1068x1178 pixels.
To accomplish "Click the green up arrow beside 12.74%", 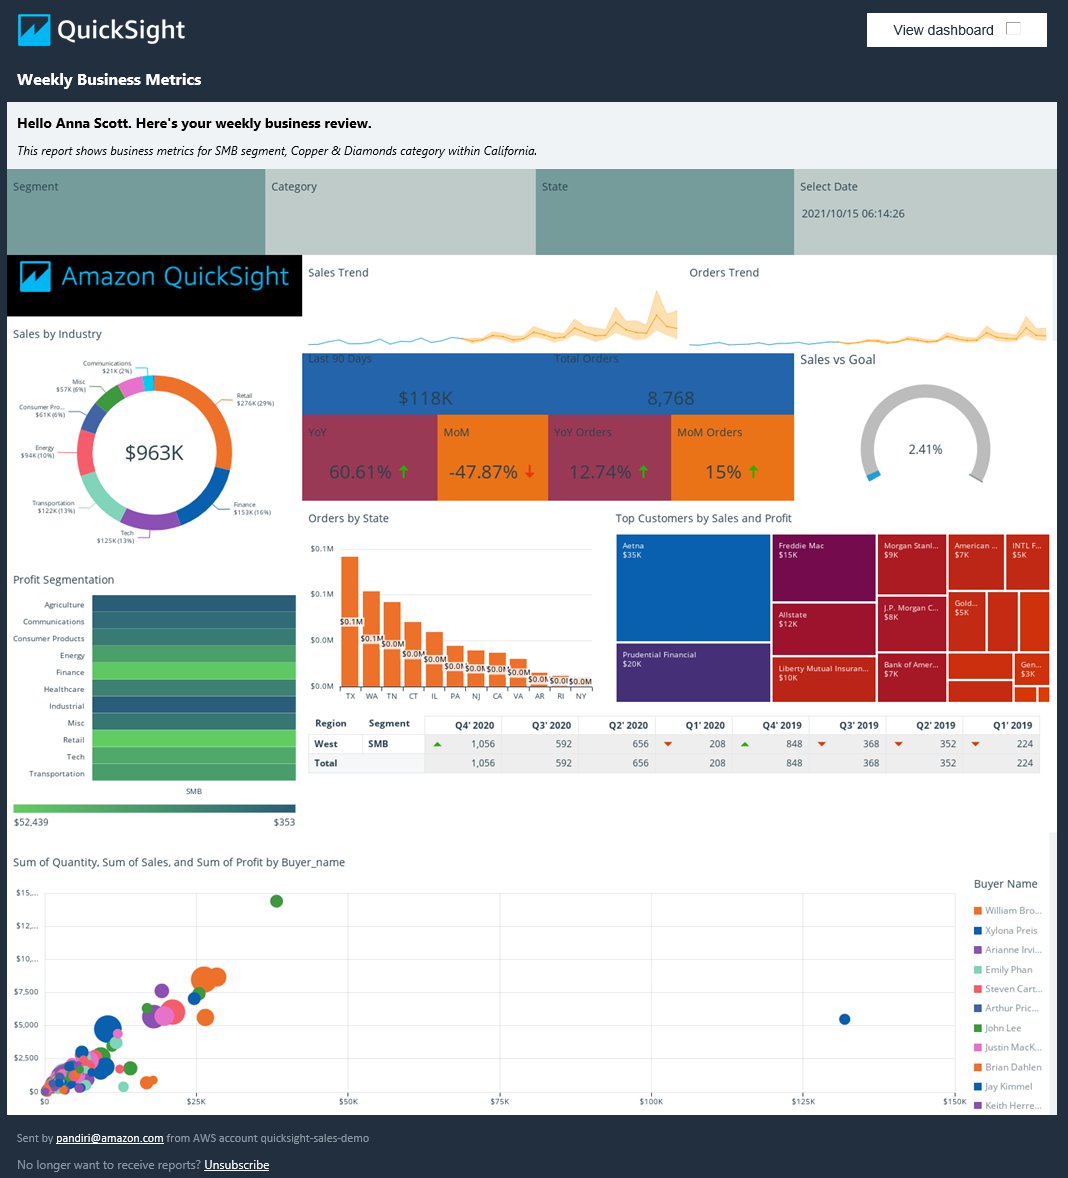I will (x=643, y=472).
